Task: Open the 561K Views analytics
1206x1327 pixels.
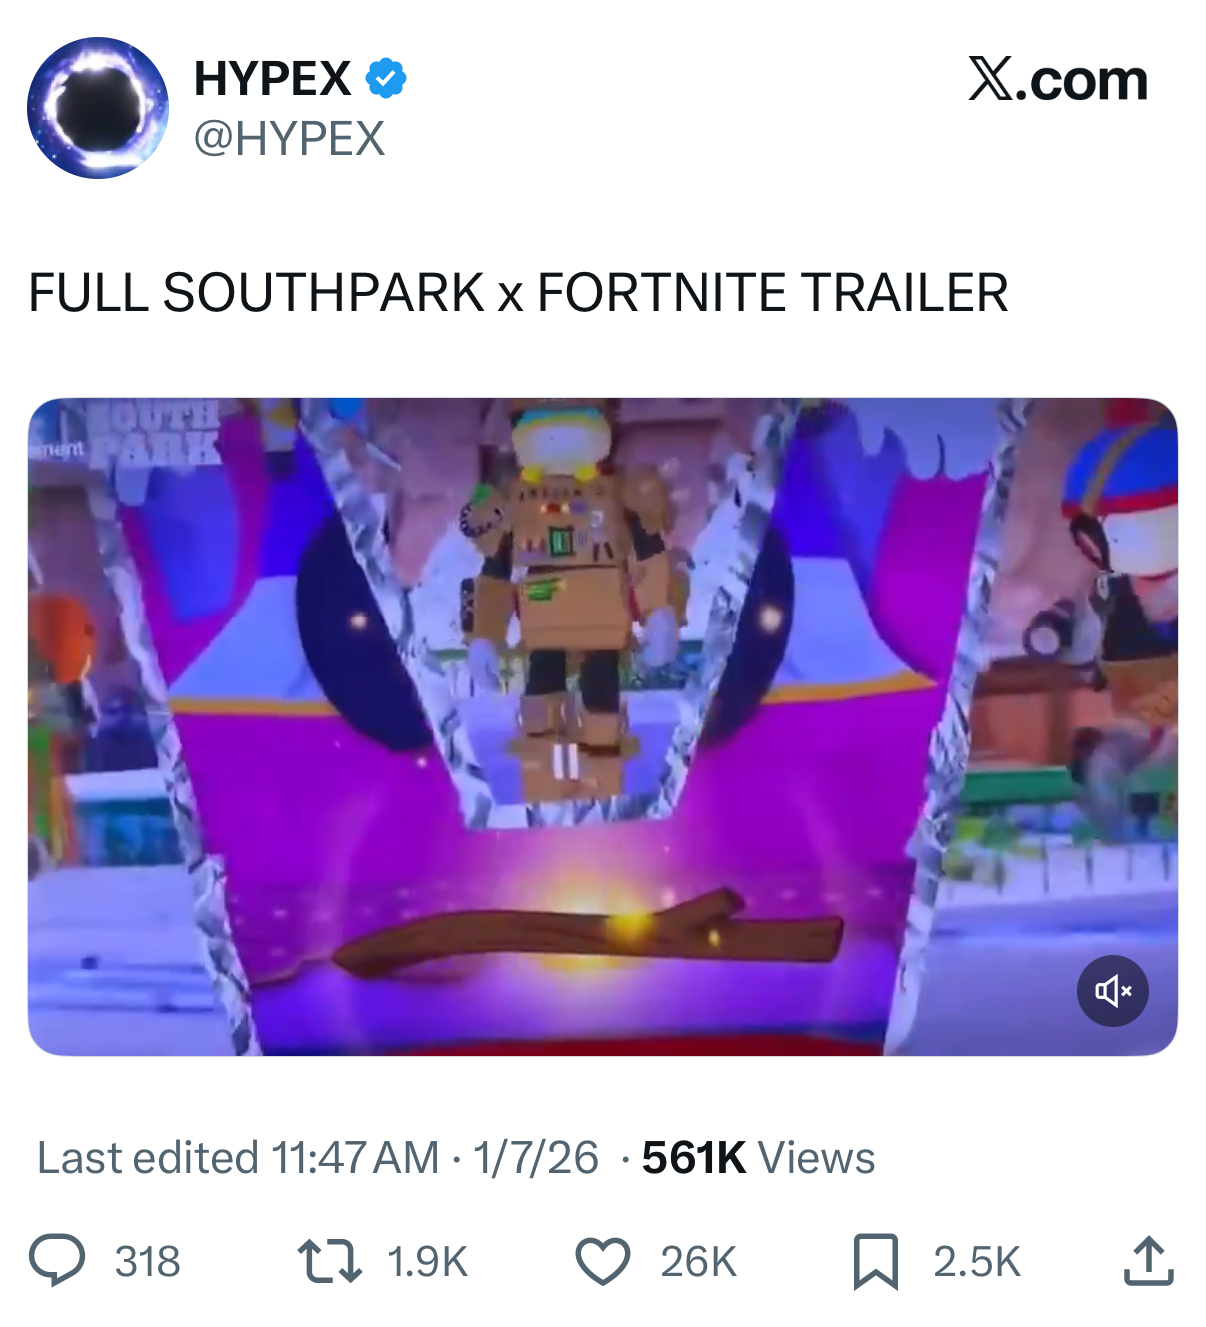Action: (x=758, y=1158)
